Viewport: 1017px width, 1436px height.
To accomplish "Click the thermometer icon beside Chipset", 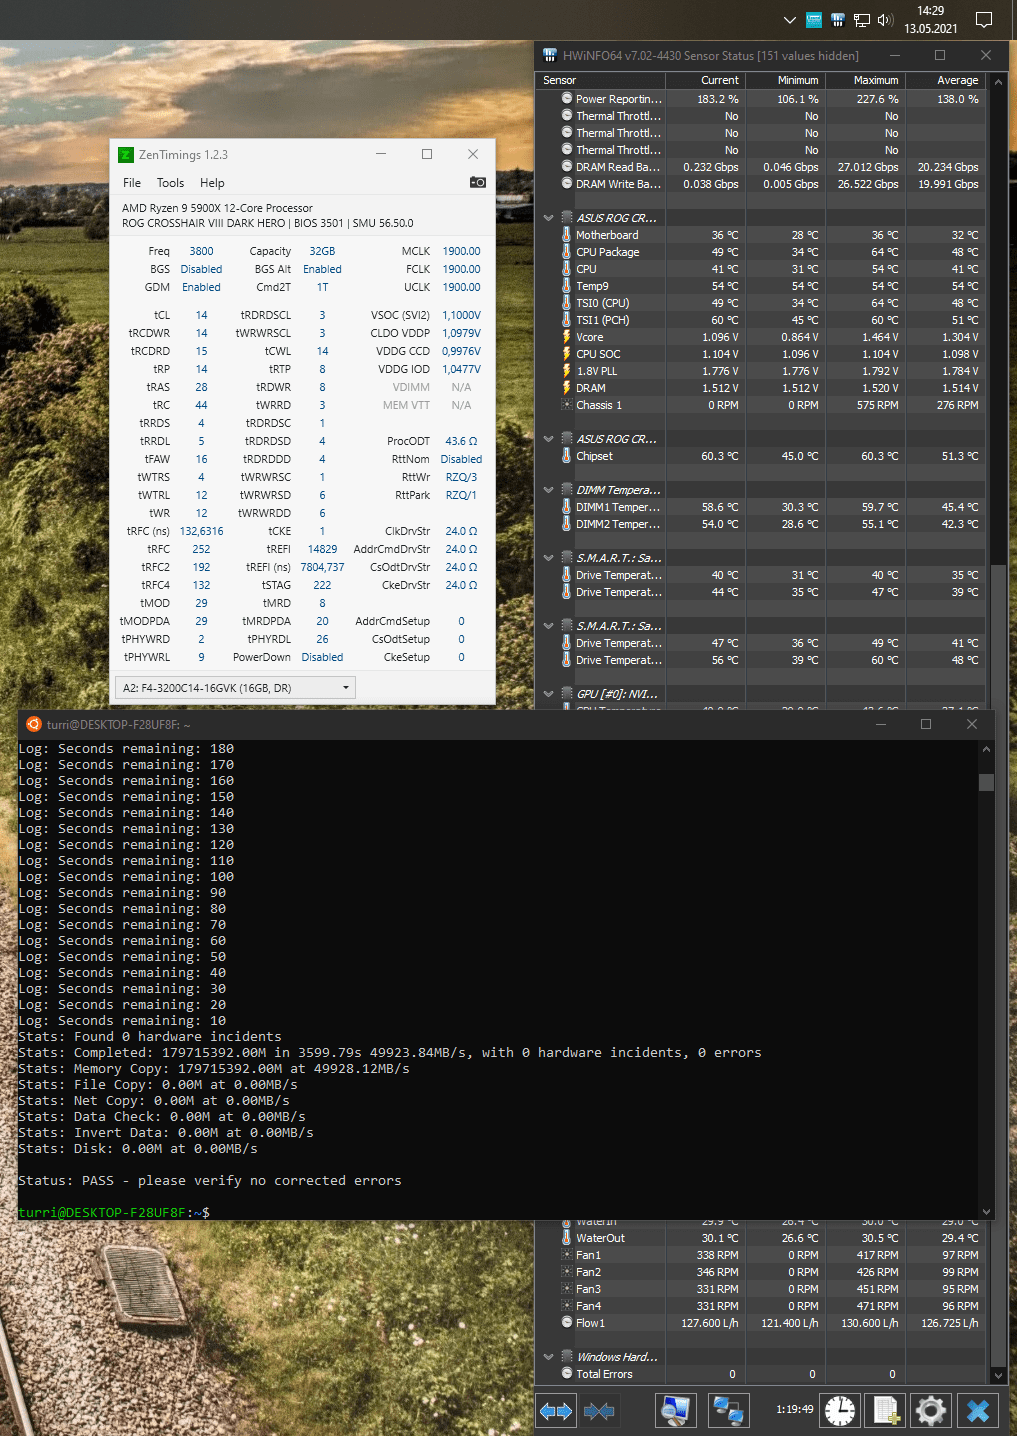I will (x=567, y=456).
